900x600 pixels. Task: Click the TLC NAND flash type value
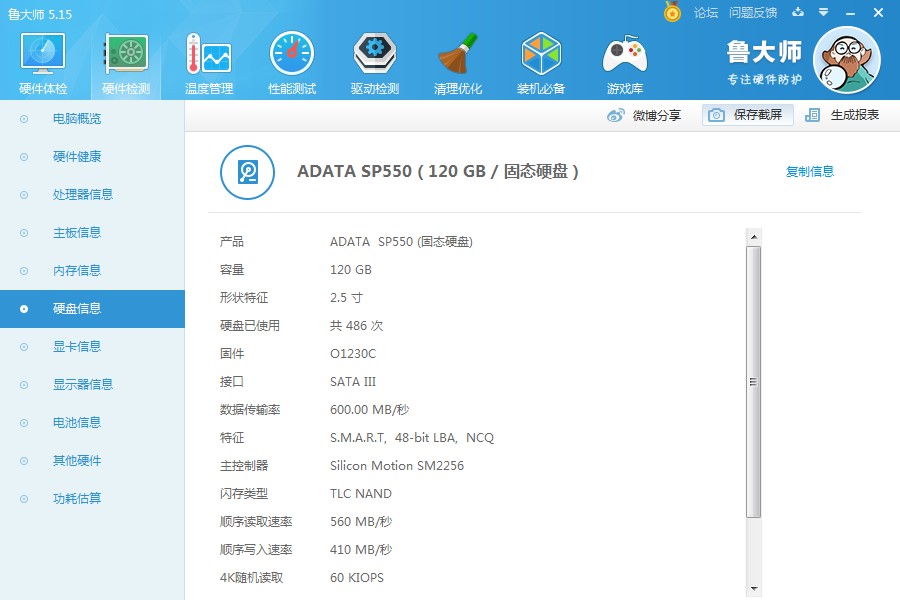[360, 494]
